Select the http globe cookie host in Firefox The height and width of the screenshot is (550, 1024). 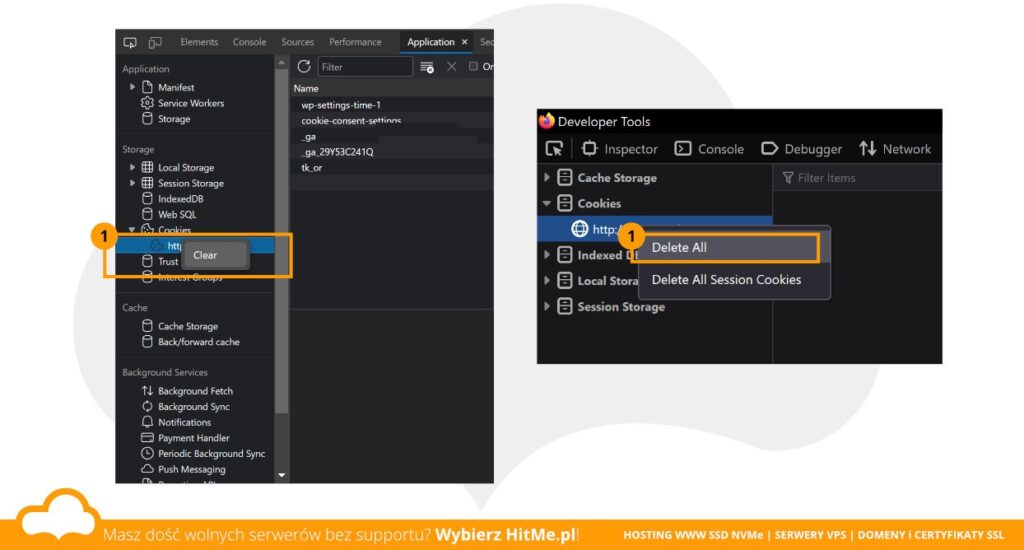(x=579, y=229)
